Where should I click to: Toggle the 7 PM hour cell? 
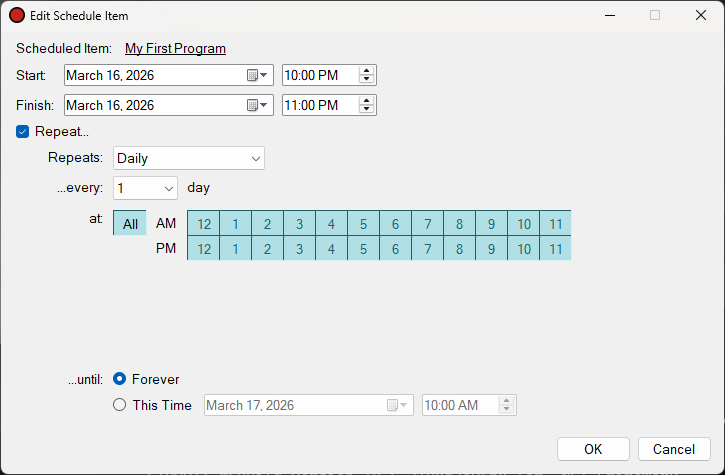tap(427, 248)
